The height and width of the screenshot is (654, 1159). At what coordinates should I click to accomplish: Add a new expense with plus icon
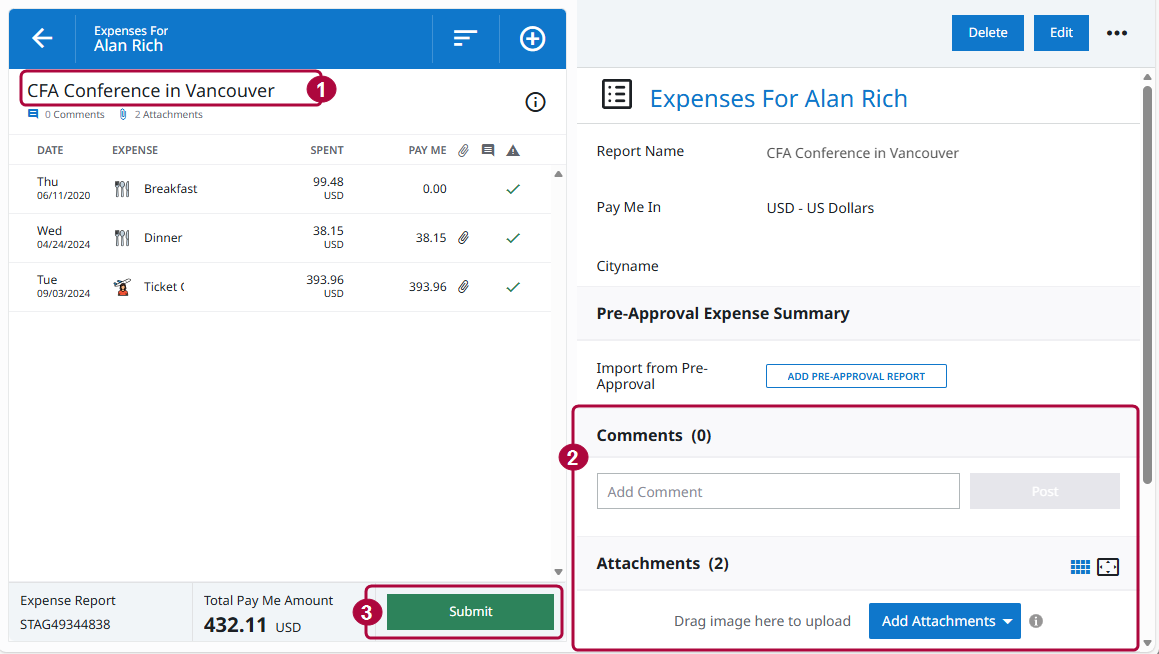pos(533,38)
